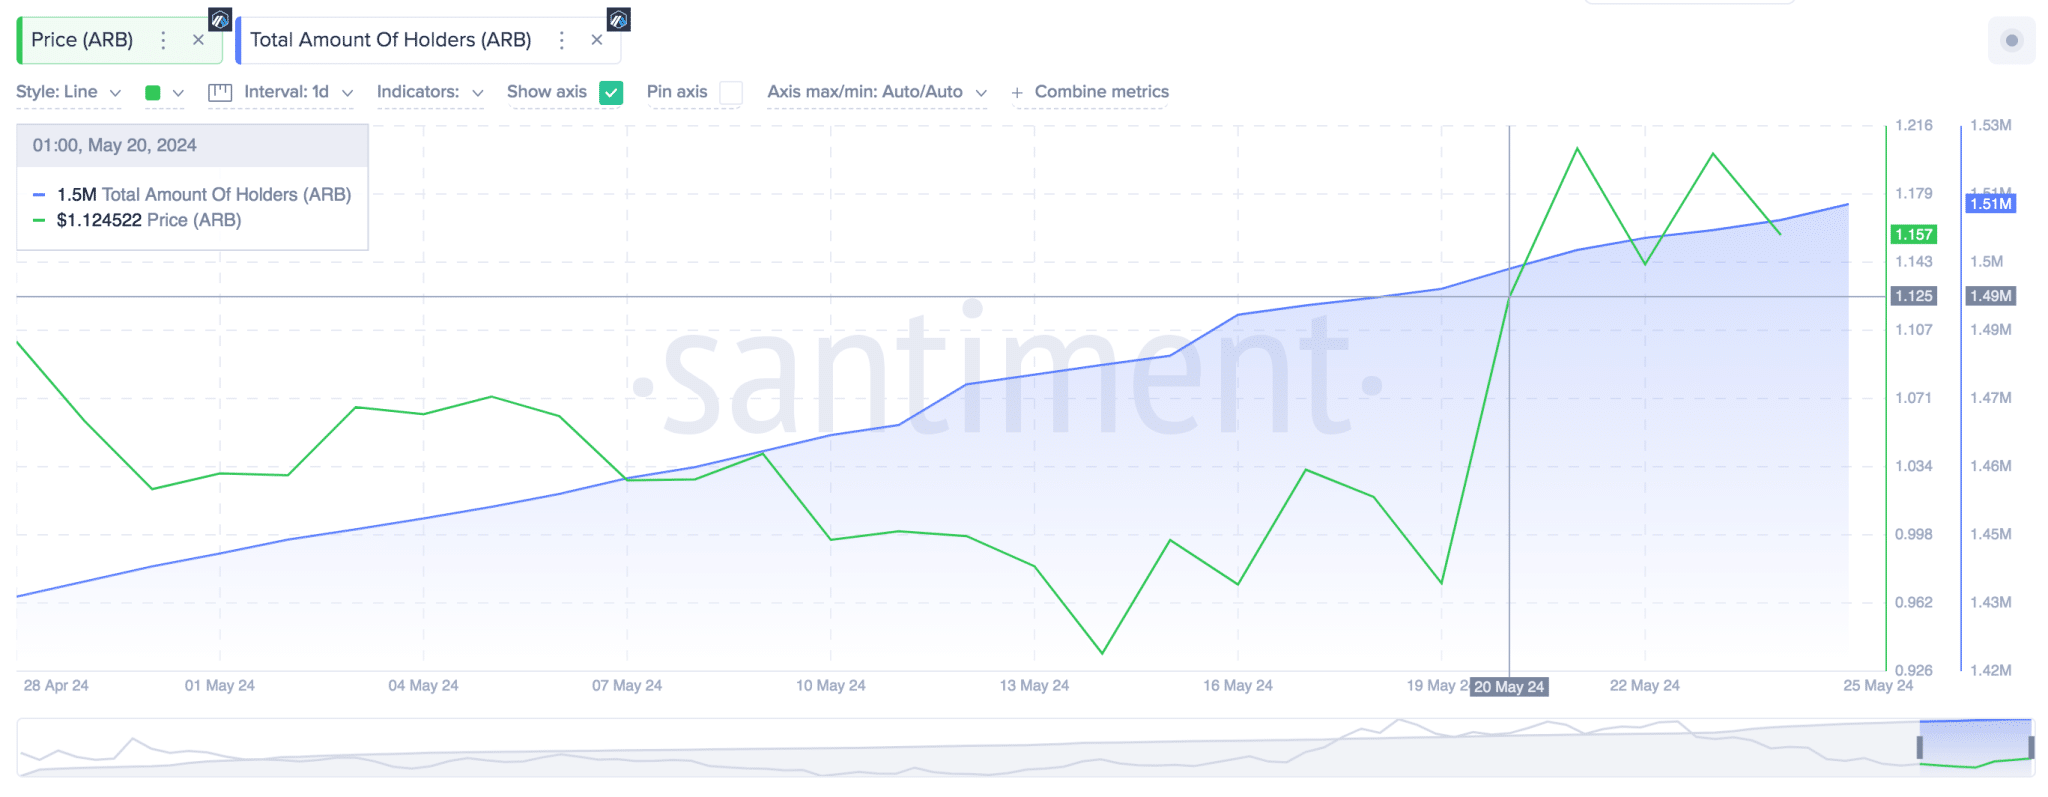
Task: Click the 1.49M crosshair holders label
Action: (x=1990, y=296)
